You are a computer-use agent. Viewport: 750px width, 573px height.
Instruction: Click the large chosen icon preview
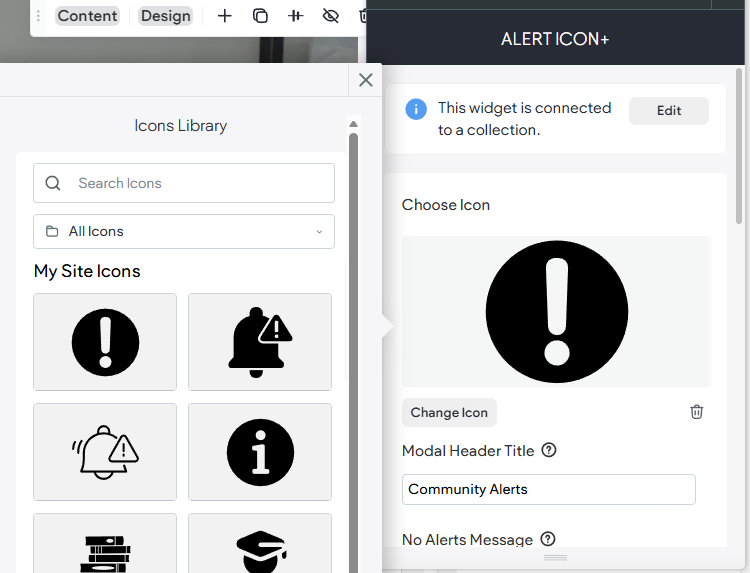556,311
